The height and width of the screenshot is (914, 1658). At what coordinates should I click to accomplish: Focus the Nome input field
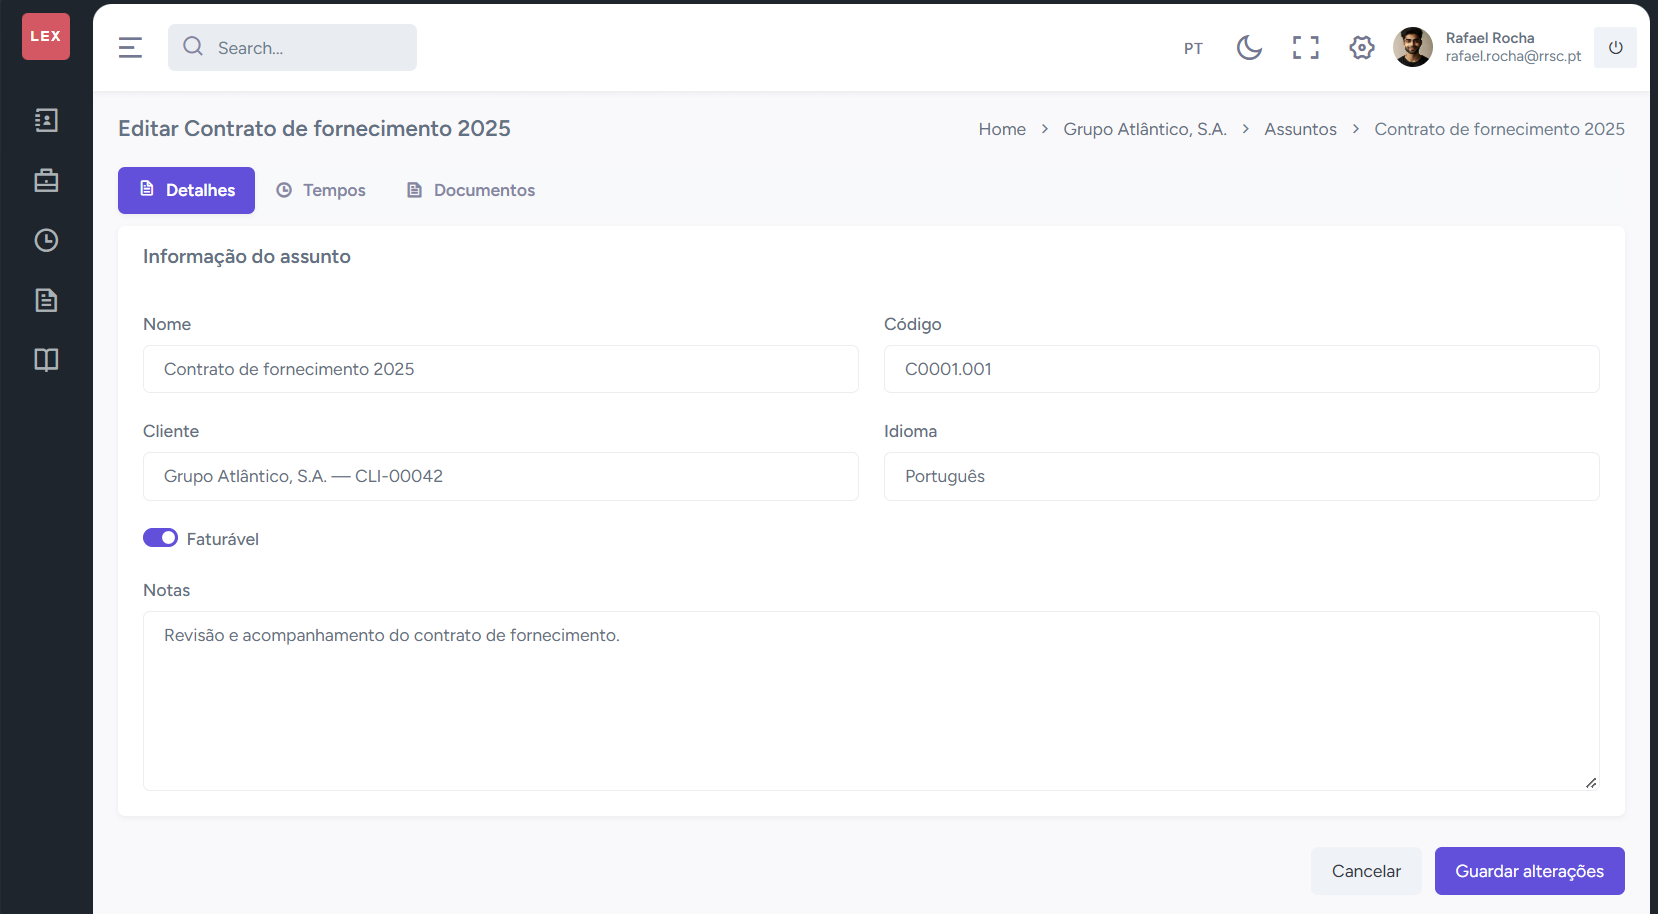(x=501, y=369)
